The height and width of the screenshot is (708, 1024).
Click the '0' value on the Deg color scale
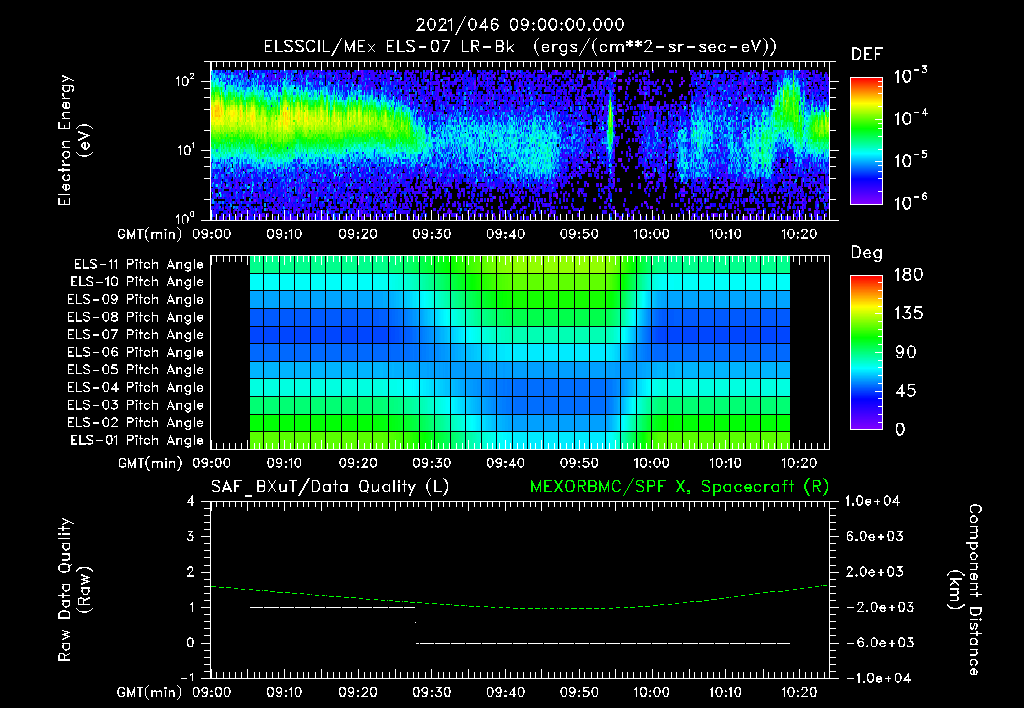[901, 429]
